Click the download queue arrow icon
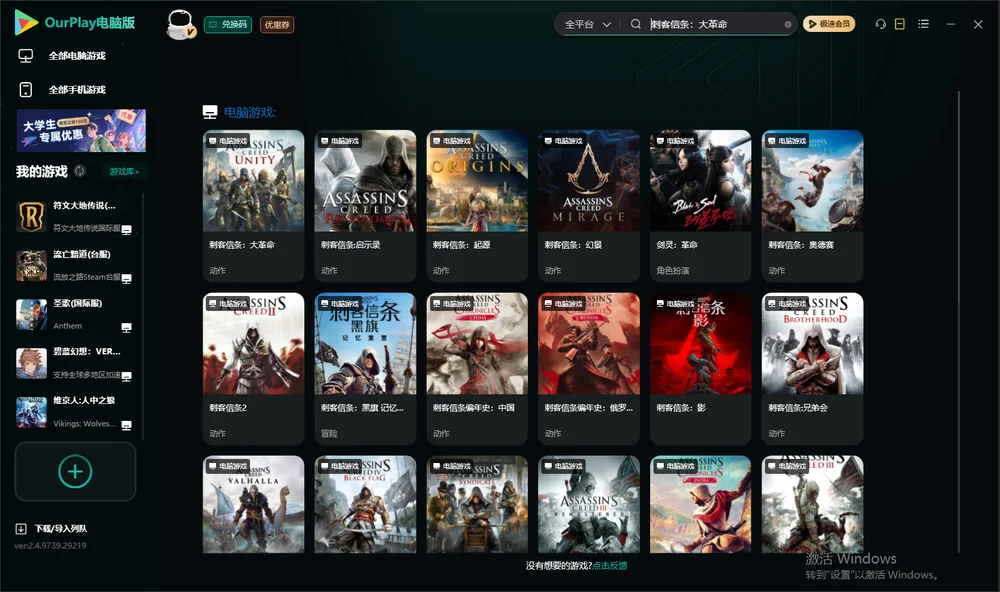This screenshot has height=592, width=1000. [x=20, y=529]
